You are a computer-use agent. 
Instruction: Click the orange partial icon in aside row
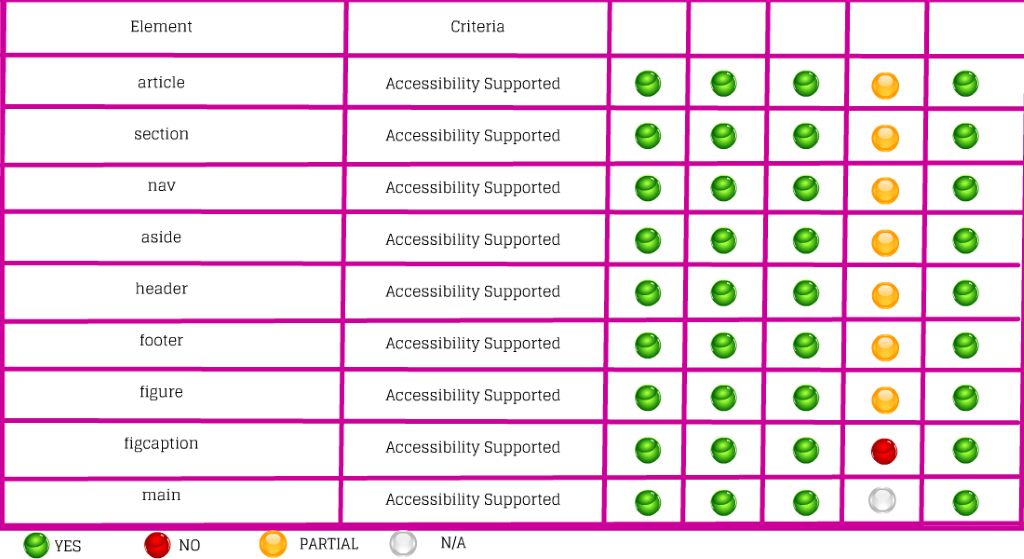pyautogui.click(x=885, y=242)
